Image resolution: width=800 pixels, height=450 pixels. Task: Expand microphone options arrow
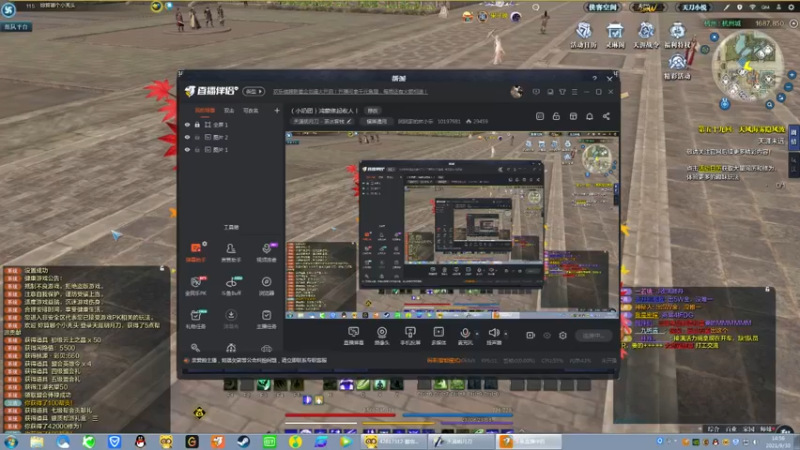(477, 334)
